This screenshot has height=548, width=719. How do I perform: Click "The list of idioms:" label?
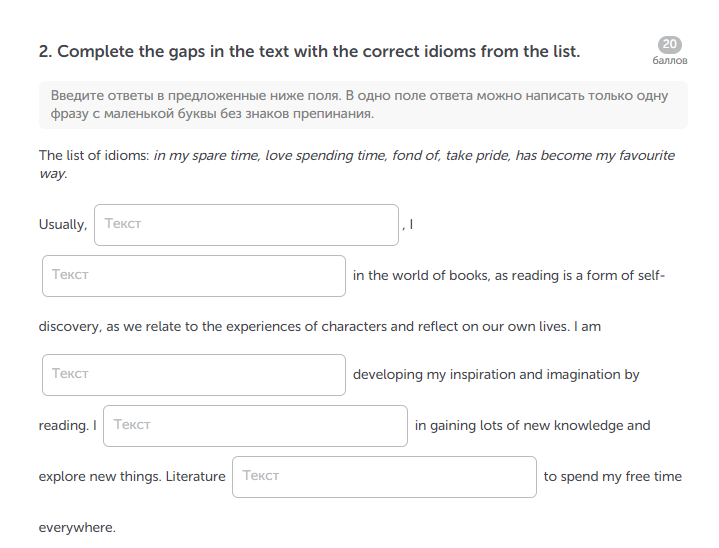(94, 155)
